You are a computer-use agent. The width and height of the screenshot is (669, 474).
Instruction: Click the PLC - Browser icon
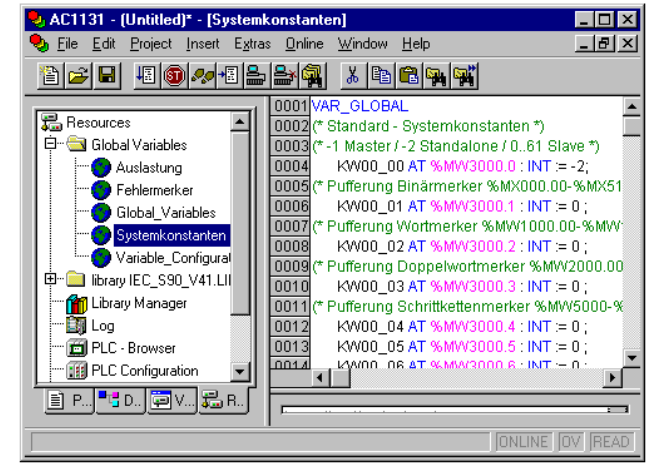click(x=77, y=349)
